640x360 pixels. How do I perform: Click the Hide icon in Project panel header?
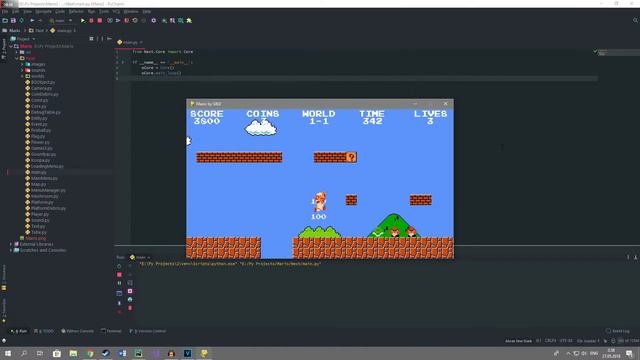pos(109,39)
